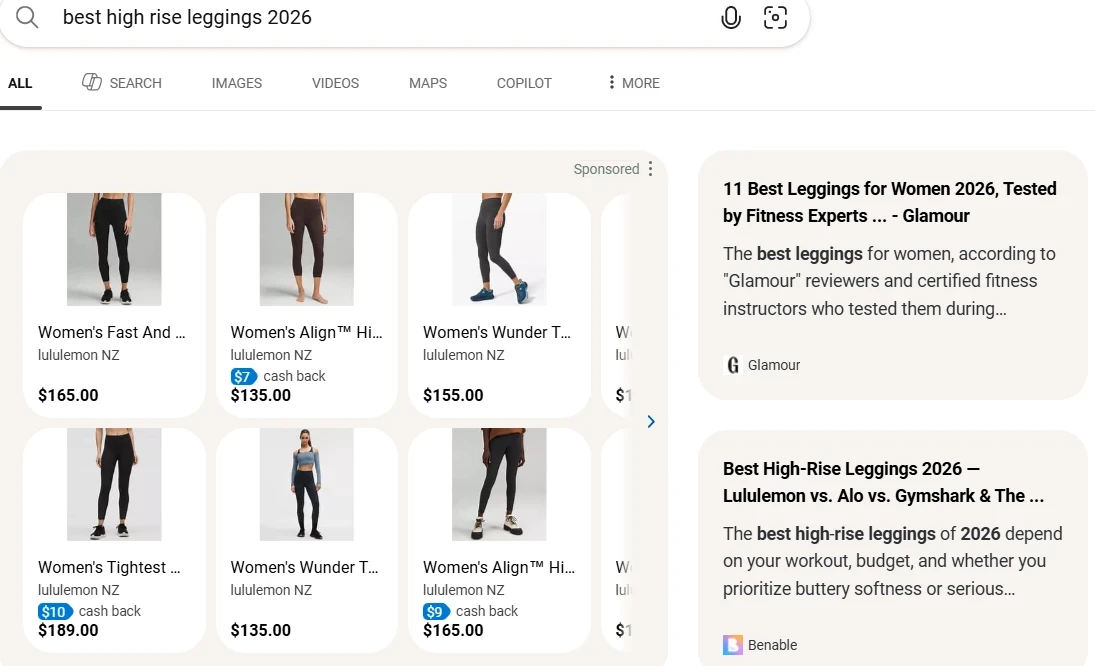Open the Sponsored ad options menu
This screenshot has width=1095, height=666.
(651, 169)
